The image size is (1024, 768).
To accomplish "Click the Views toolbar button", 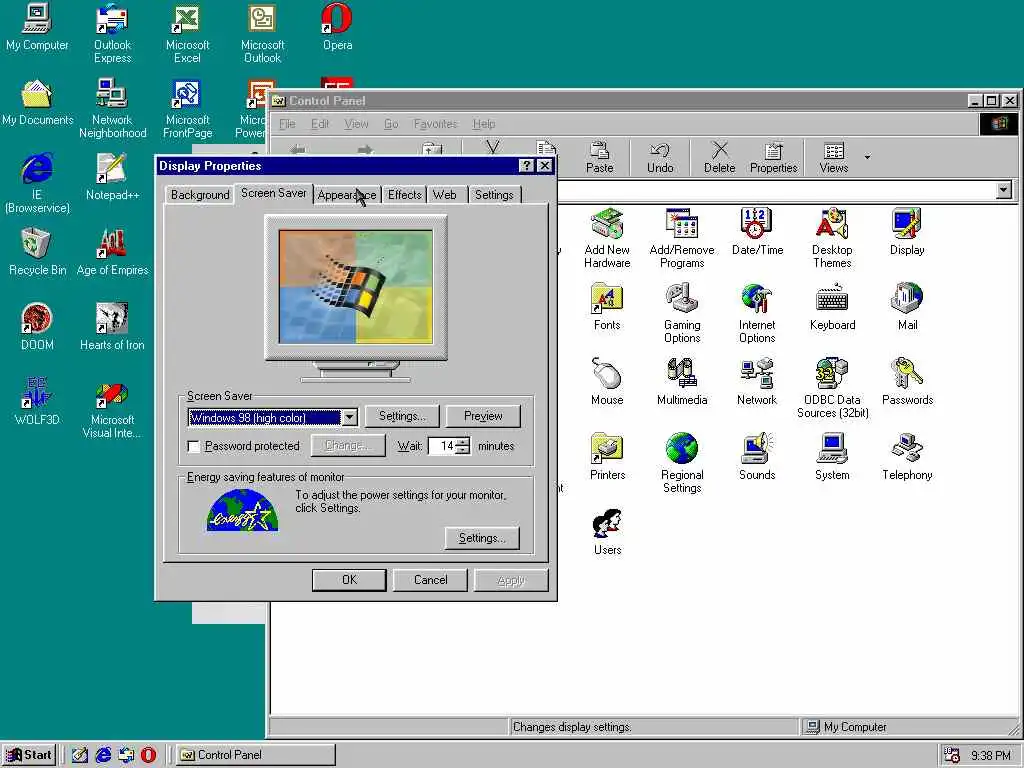I will [x=833, y=157].
